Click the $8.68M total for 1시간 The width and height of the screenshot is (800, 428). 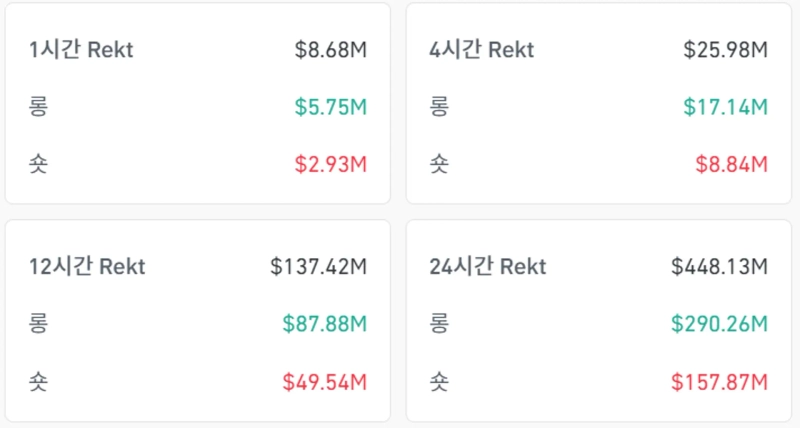(331, 49)
